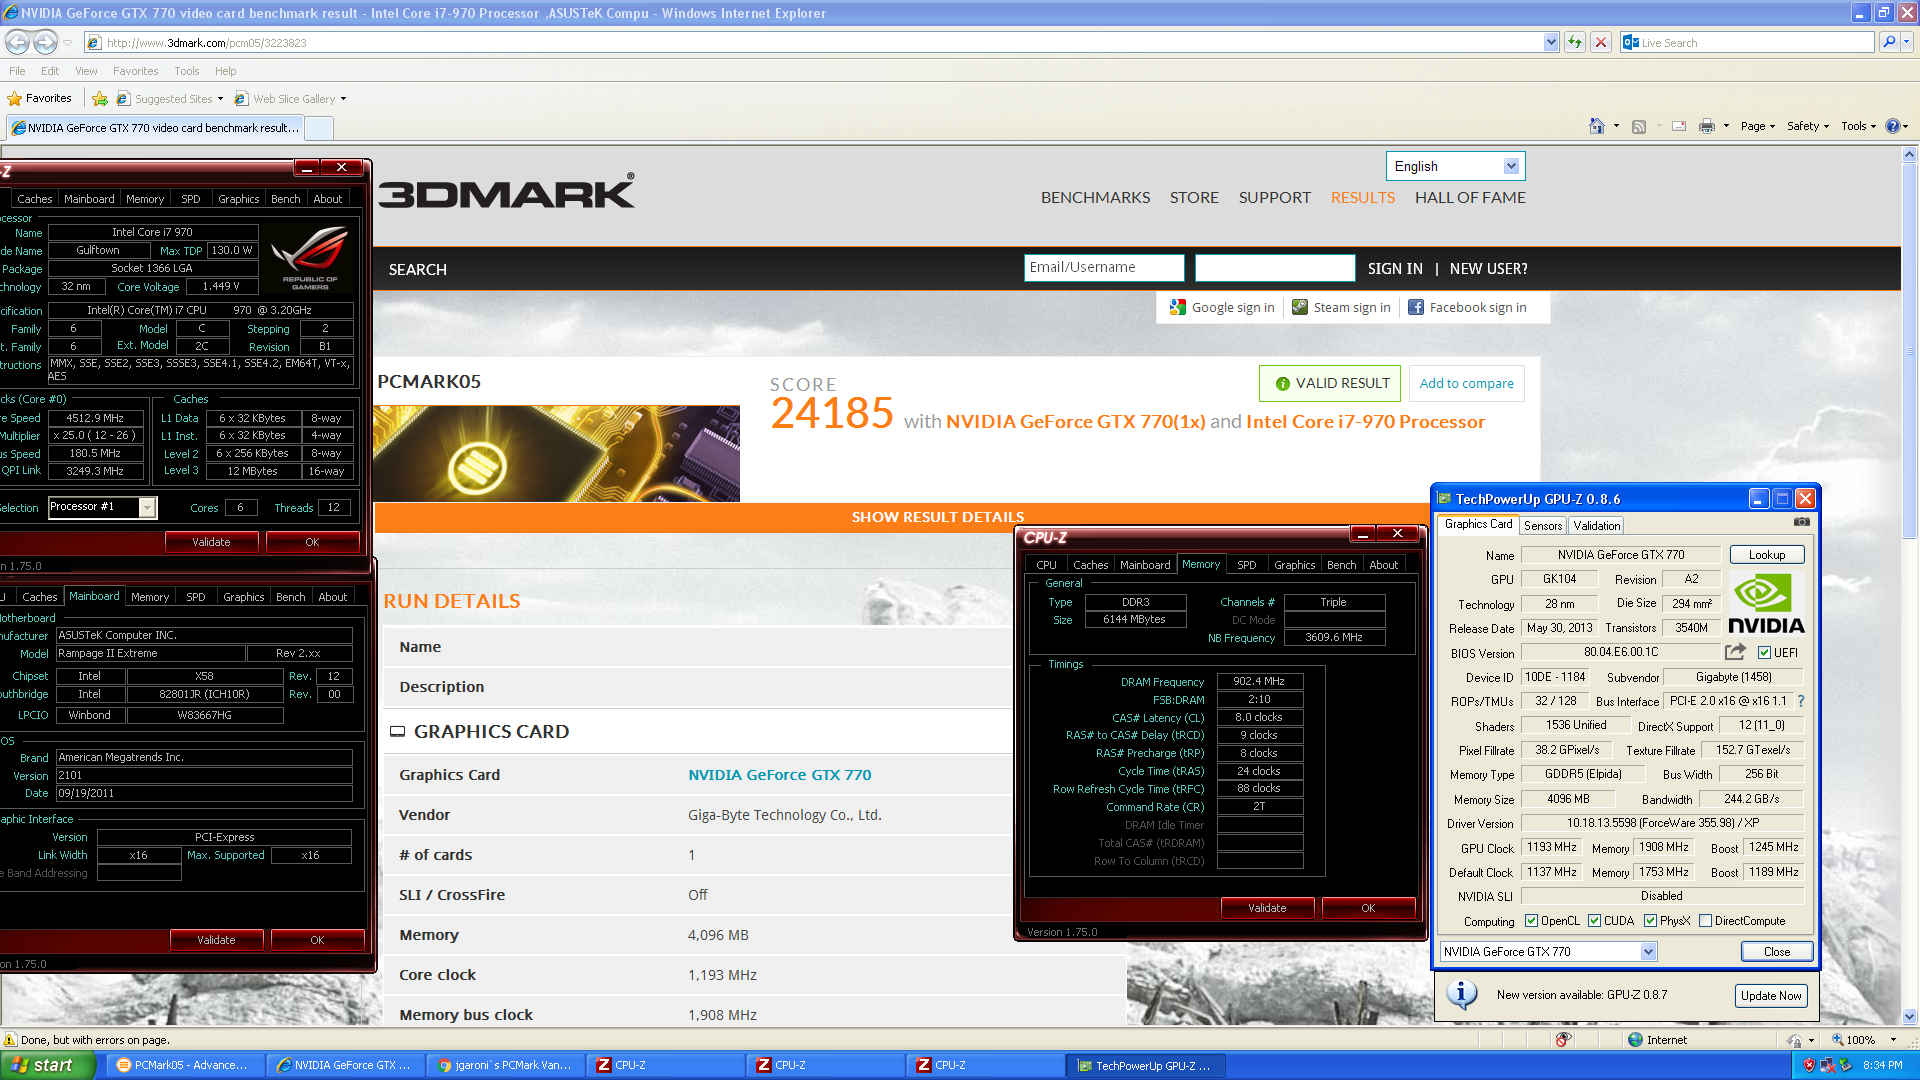Toggle the OpenCL checkbox
Viewport: 1920px width, 1080px height.
pos(1531,921)
